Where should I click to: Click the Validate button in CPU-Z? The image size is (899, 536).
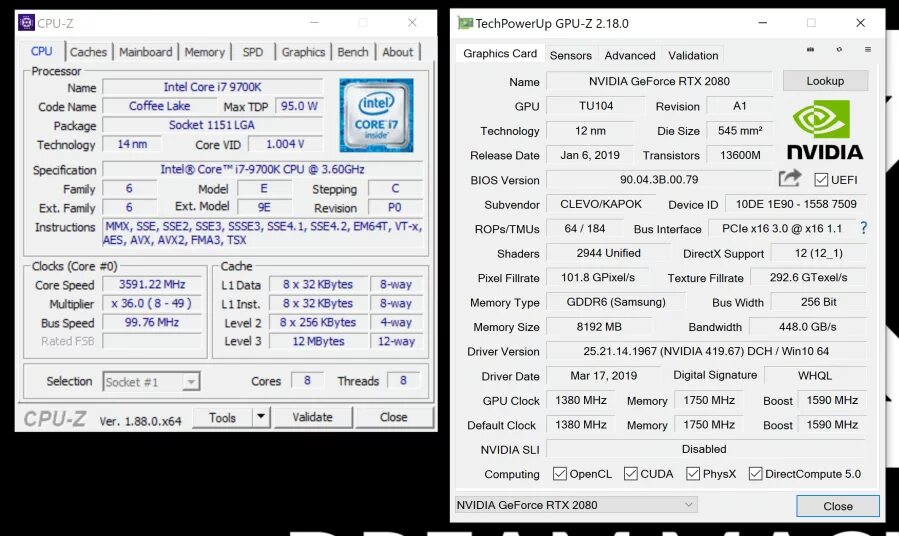coord(312,417)
